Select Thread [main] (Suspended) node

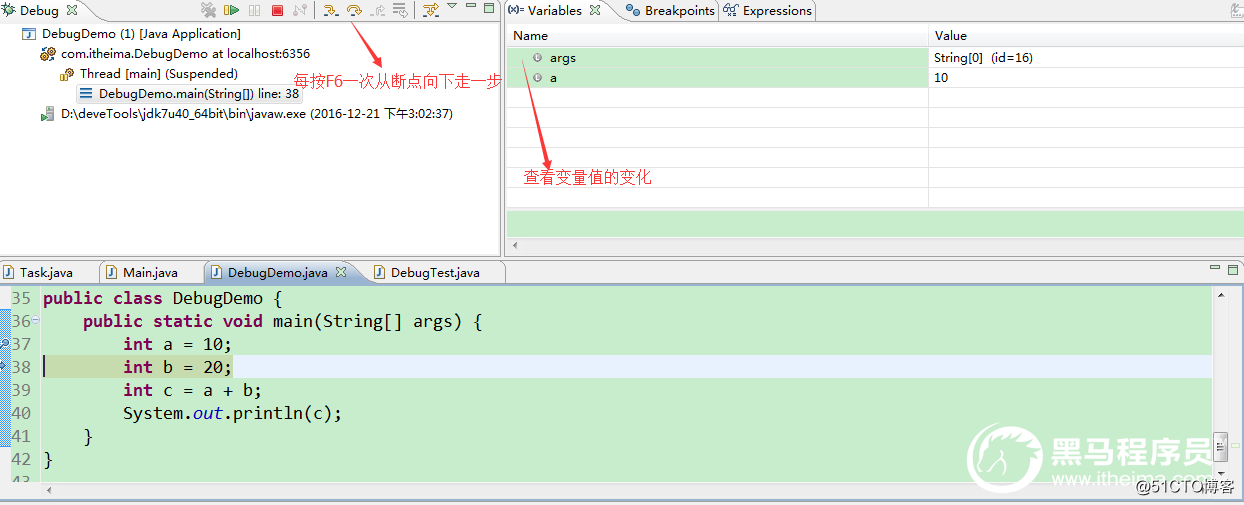(x=159, y=74)
